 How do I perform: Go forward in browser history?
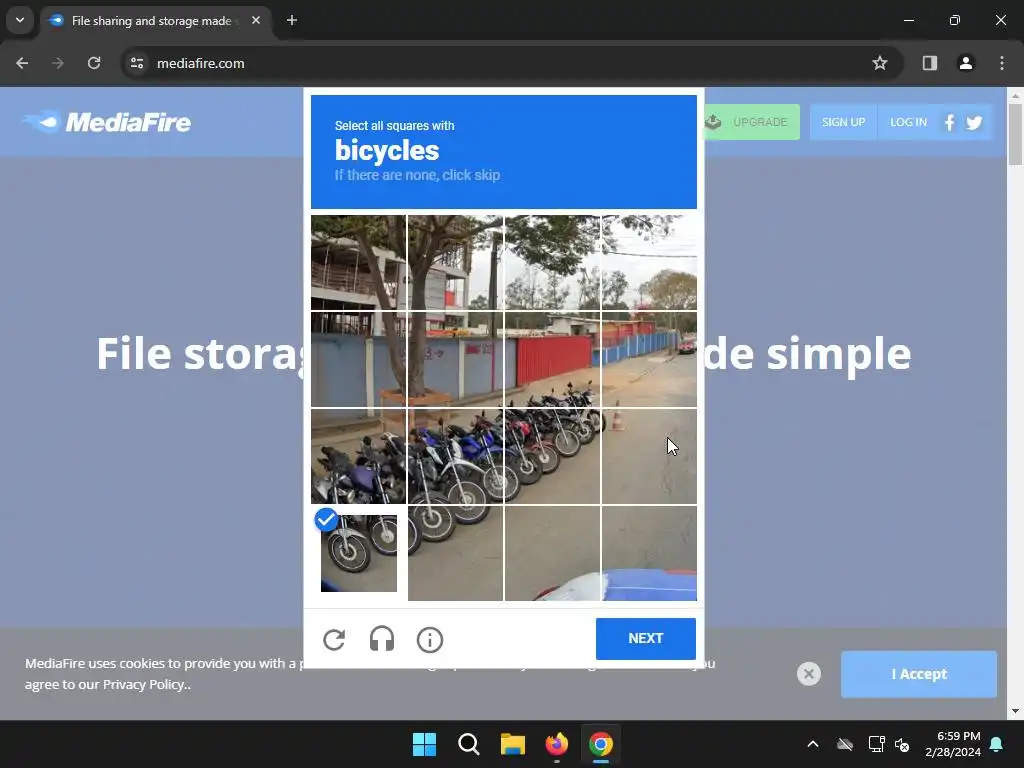pos(58,63)
